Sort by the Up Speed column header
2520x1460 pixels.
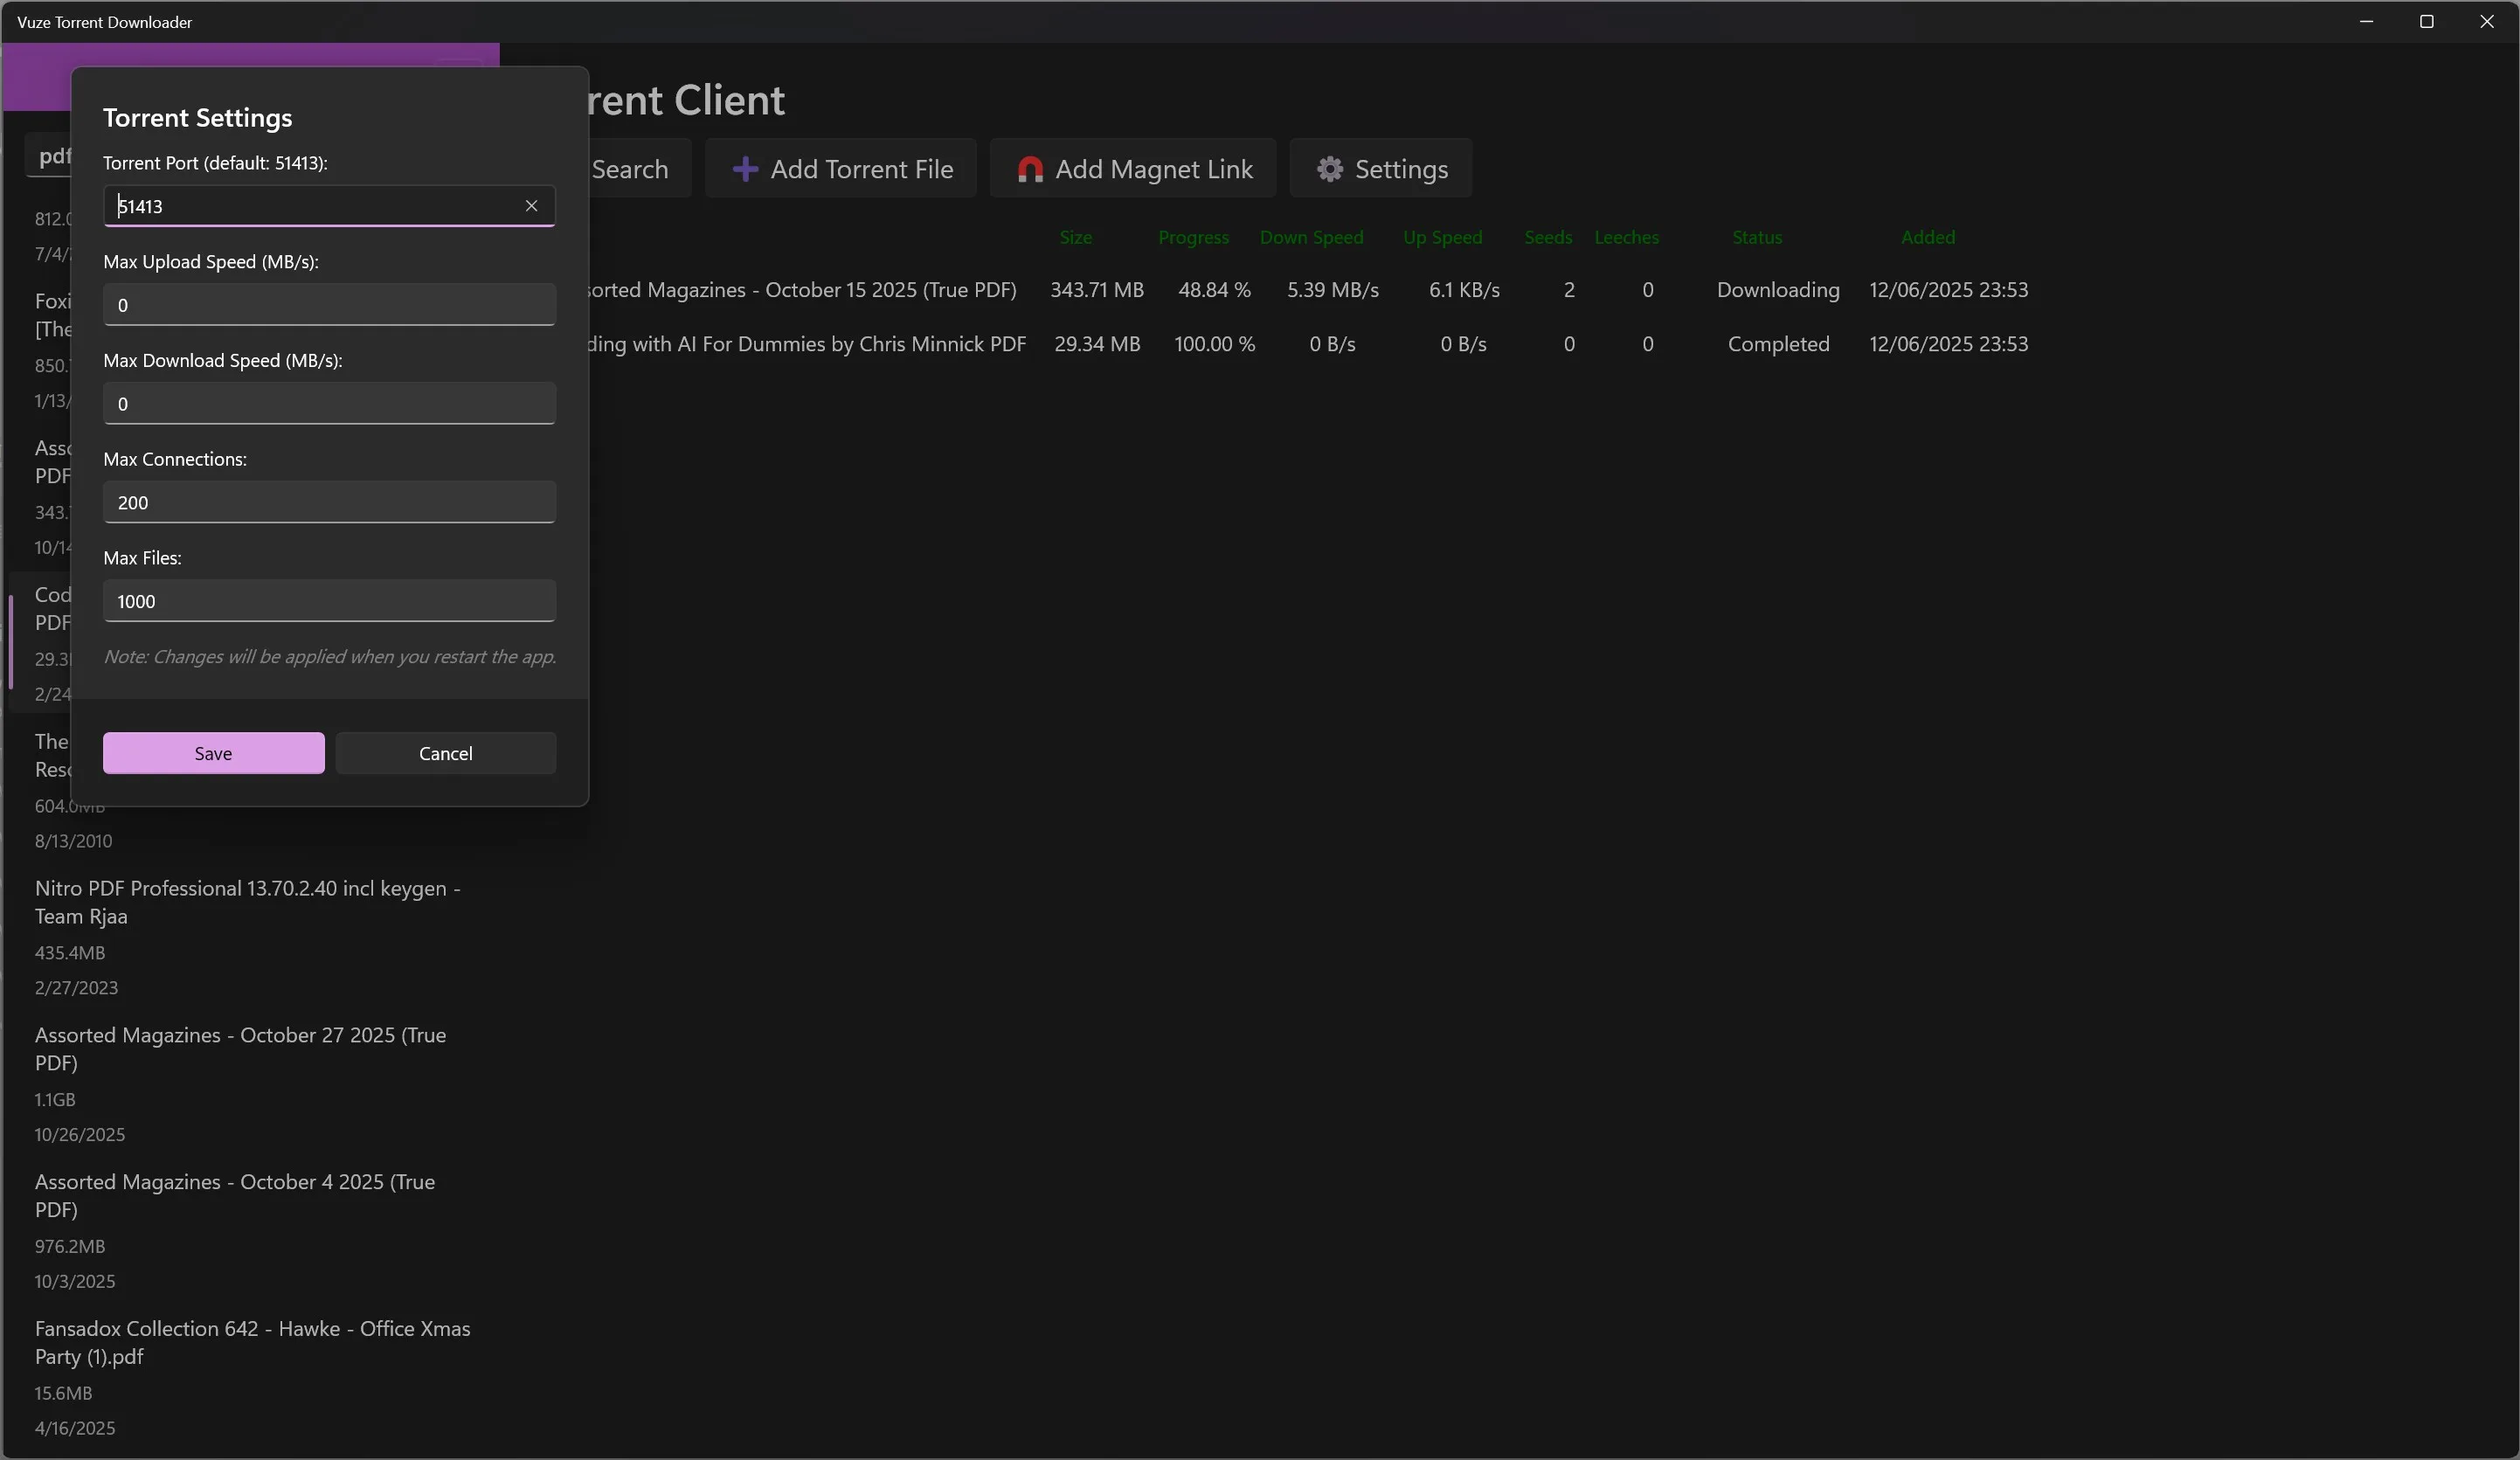pos(1442,238)
